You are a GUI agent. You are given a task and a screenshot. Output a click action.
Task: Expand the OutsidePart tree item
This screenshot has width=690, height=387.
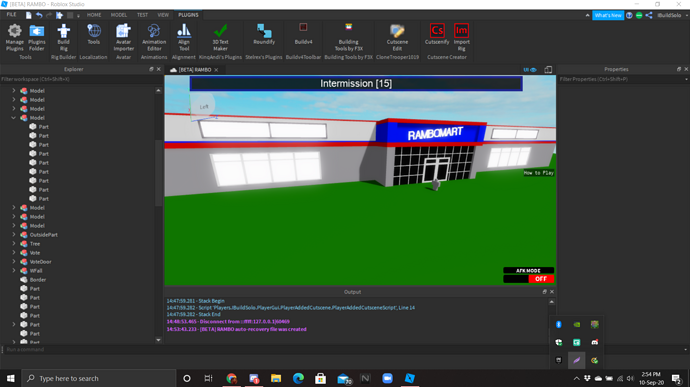tap(14, 235)
